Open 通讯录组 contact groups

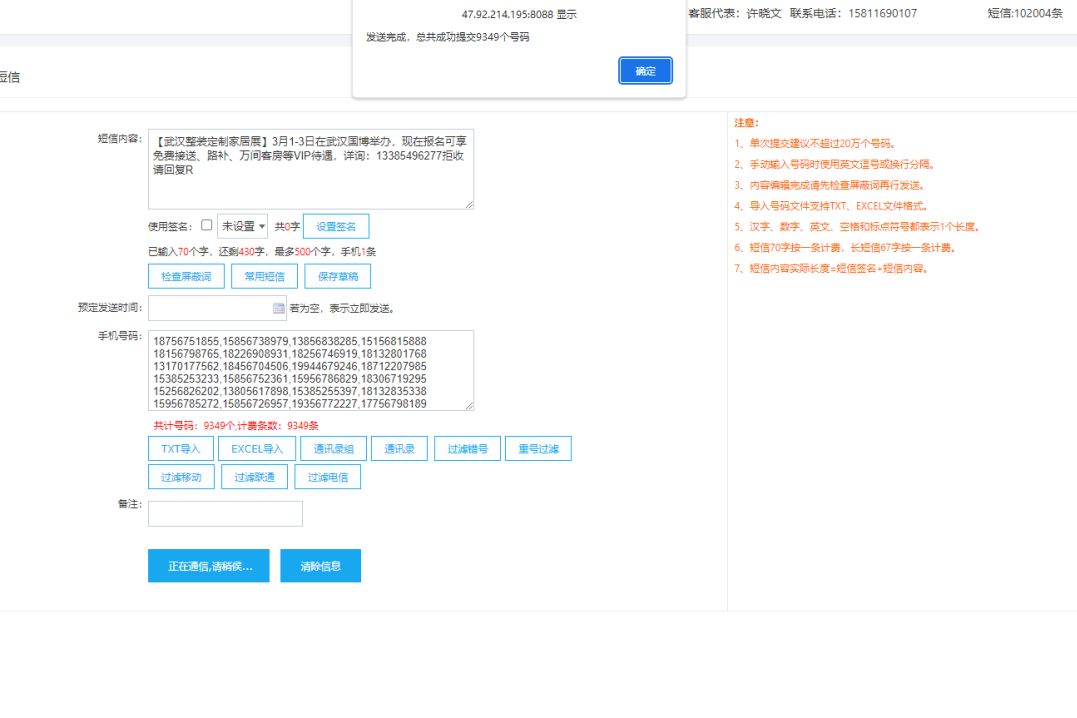click(333, 449)
